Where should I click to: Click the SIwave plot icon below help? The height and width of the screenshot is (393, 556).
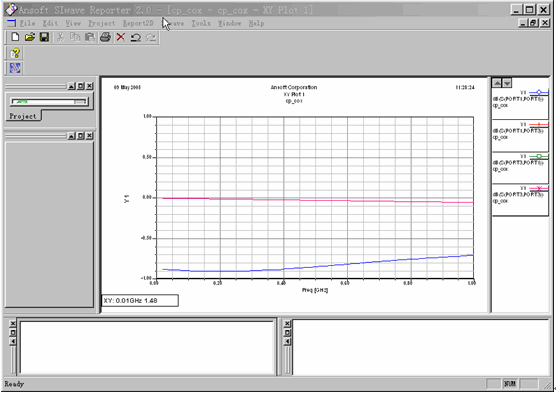(x=15, y=68)
